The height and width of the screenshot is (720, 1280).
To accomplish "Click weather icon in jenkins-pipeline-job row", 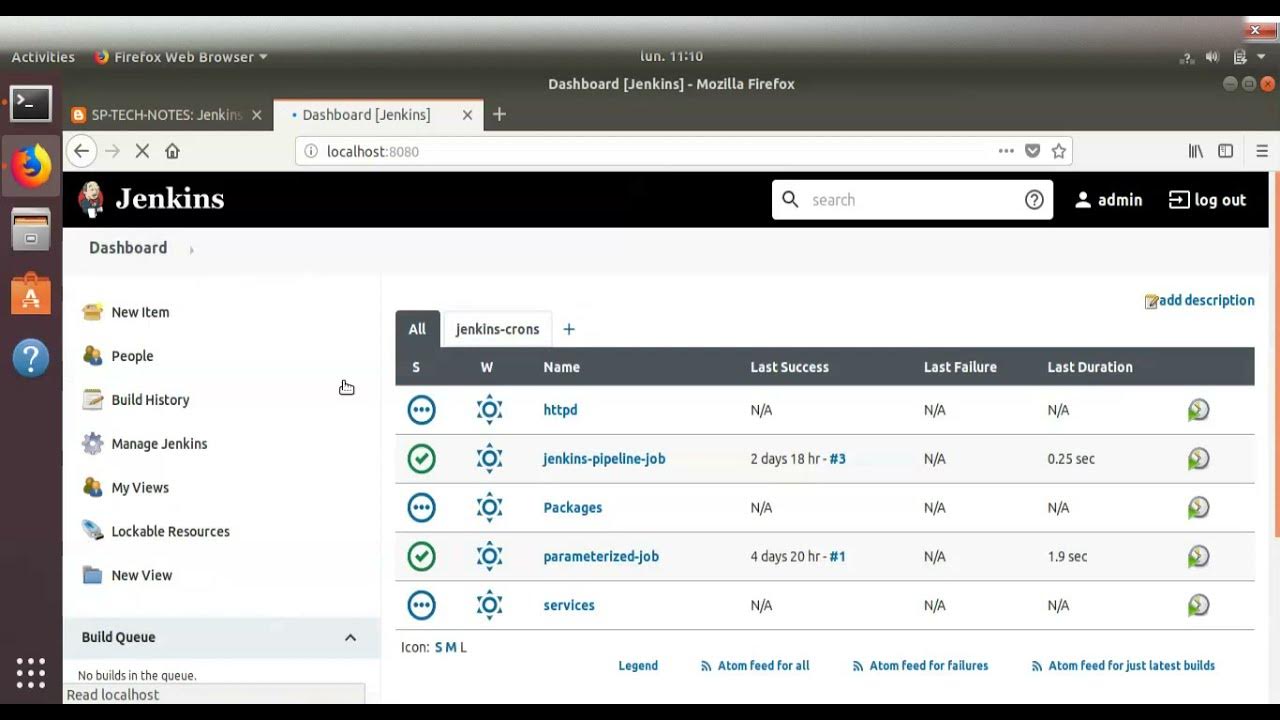I will (x=489, y=459).
